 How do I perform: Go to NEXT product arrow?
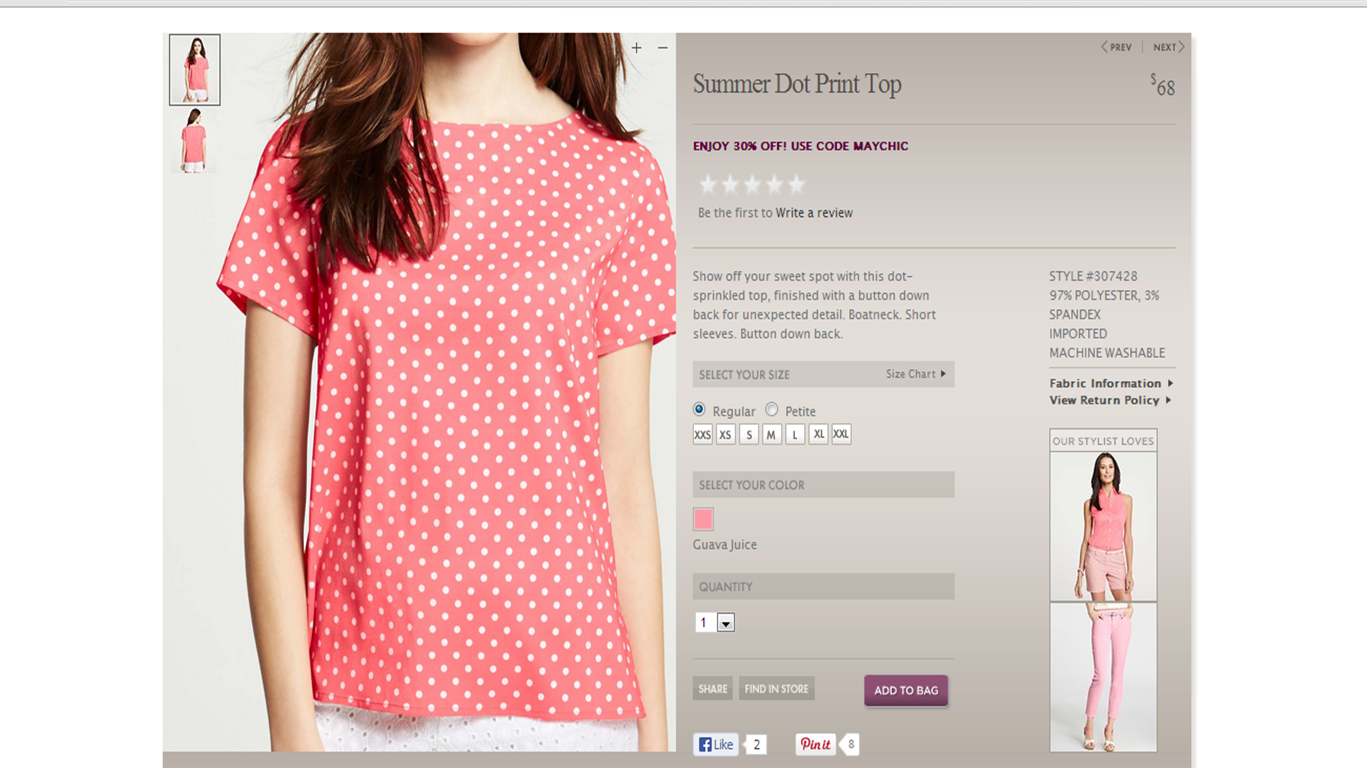1168,47
